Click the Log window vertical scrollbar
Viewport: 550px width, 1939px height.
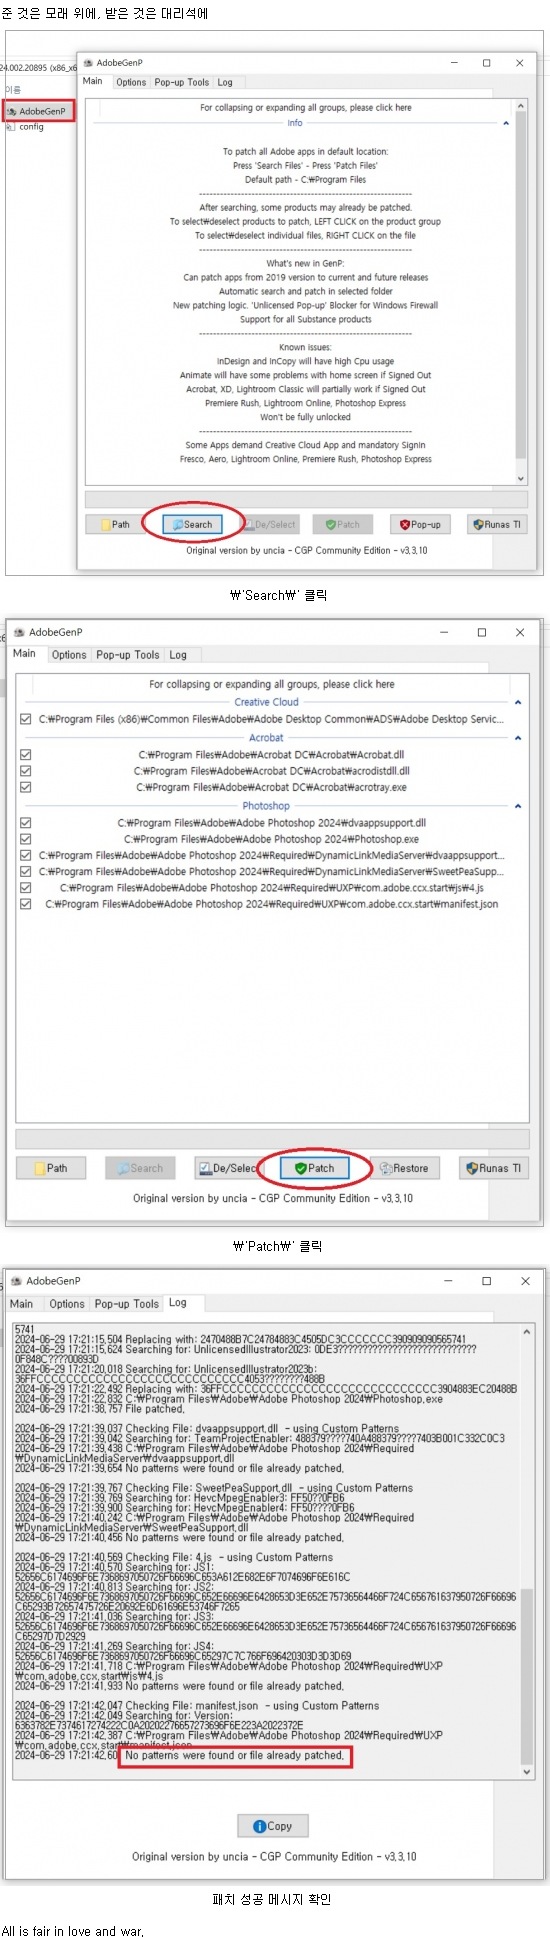(x=527, y=1552)
